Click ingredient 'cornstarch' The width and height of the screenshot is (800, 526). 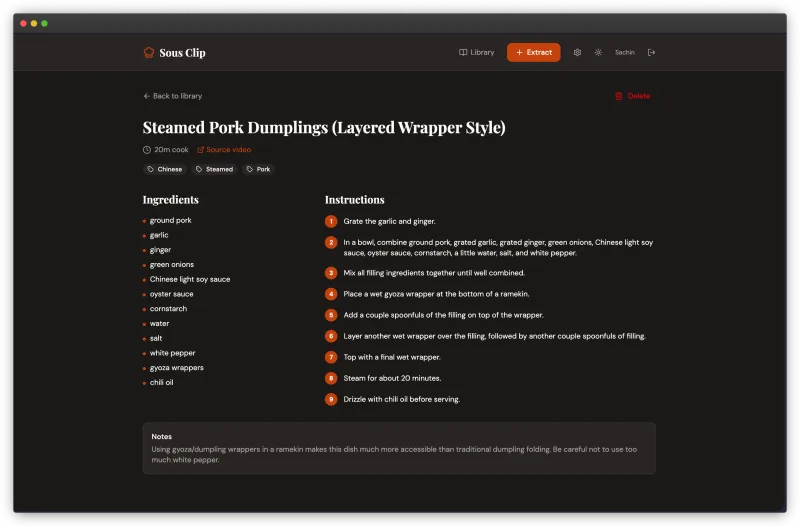point(168,309)
